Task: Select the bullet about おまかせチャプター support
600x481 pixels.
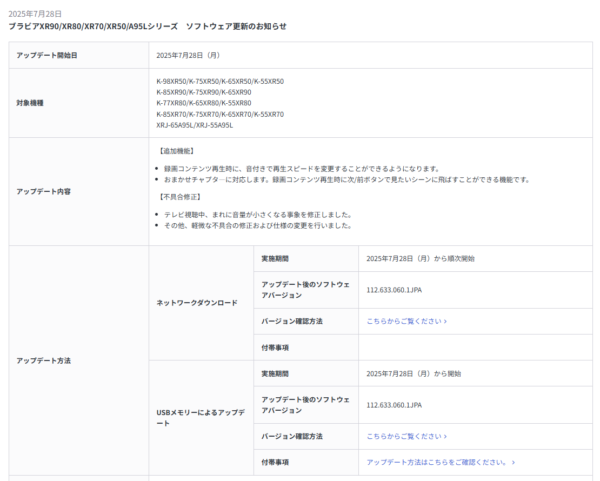Action: coord(347,179)
